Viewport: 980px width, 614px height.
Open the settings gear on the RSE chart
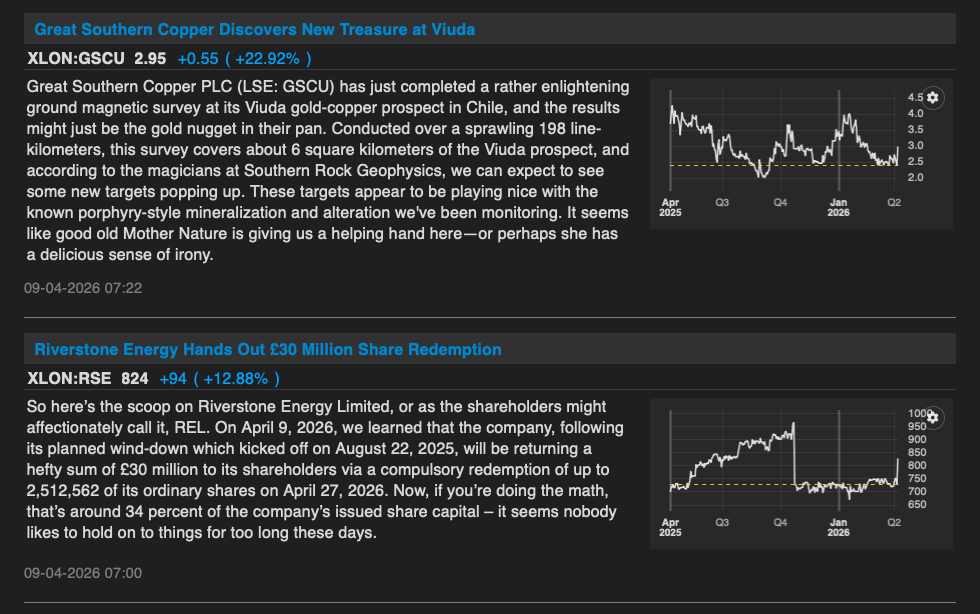pyautogui.click(x=931, y=417)
